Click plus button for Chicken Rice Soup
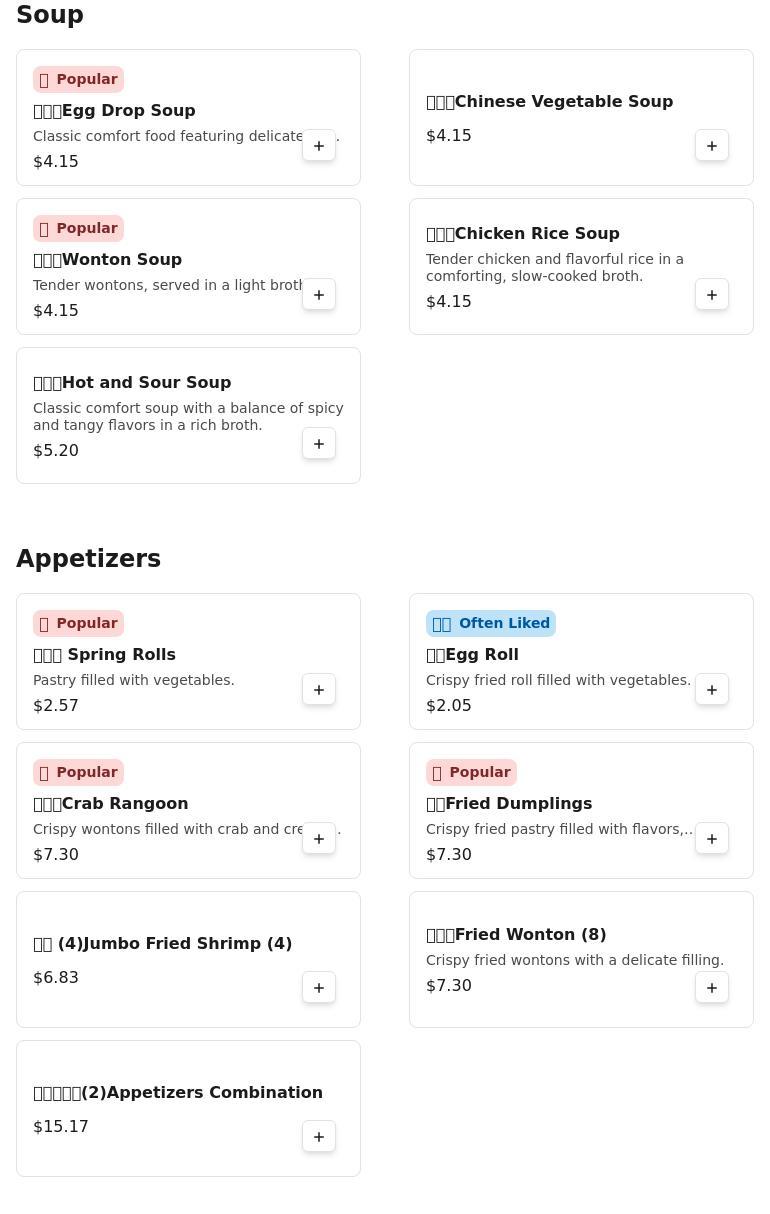The width and height of the screenshot is (770, 1214). coord(712,295)
